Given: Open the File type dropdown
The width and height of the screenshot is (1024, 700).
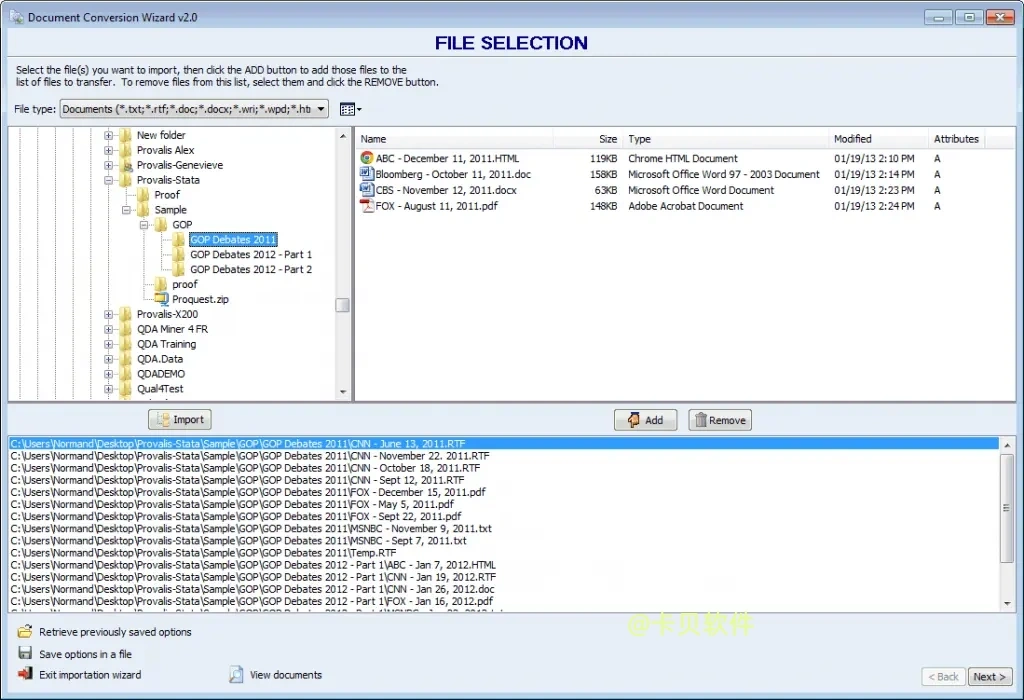Looking at the screenshot, I should coord(321,109).
